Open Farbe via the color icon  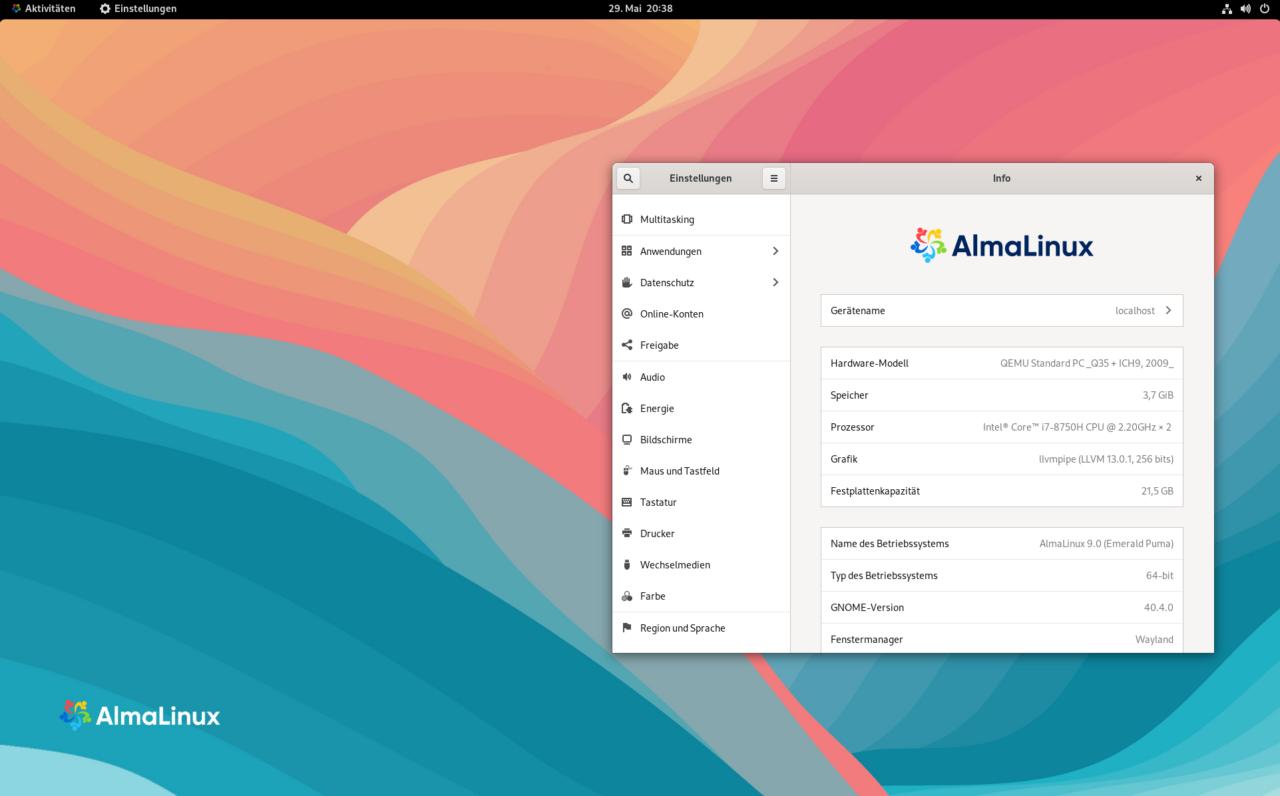(x=627, y=596)
